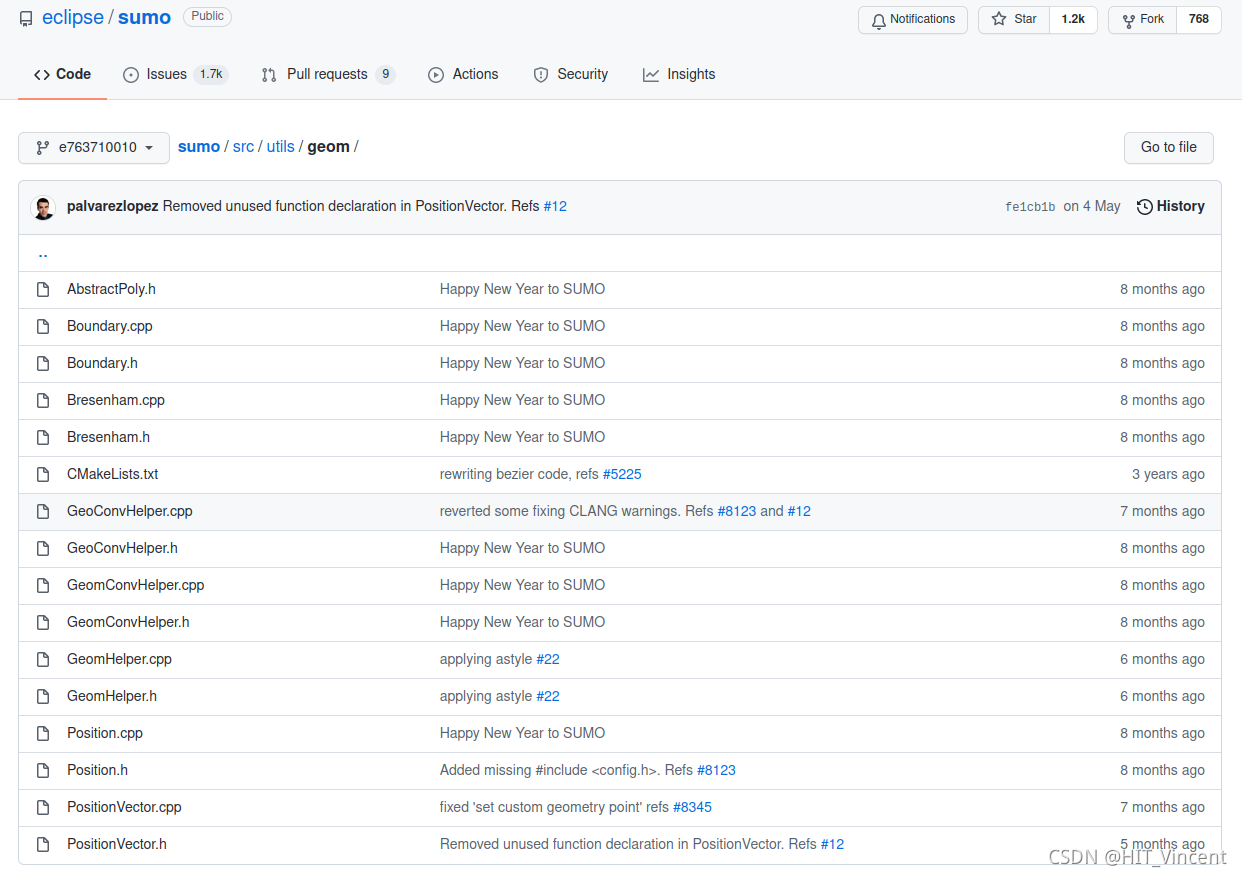Open Boundary.h file

[102, 363]
